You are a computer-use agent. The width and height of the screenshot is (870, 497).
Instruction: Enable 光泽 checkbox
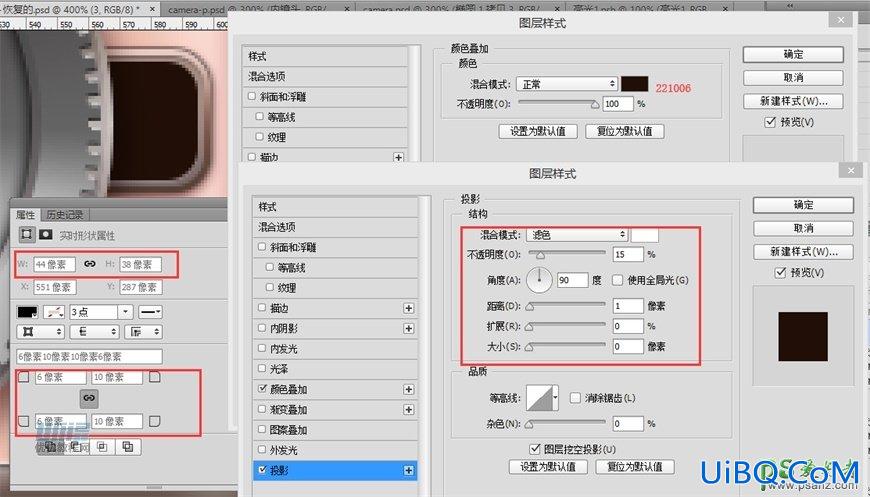coord(262,368)
